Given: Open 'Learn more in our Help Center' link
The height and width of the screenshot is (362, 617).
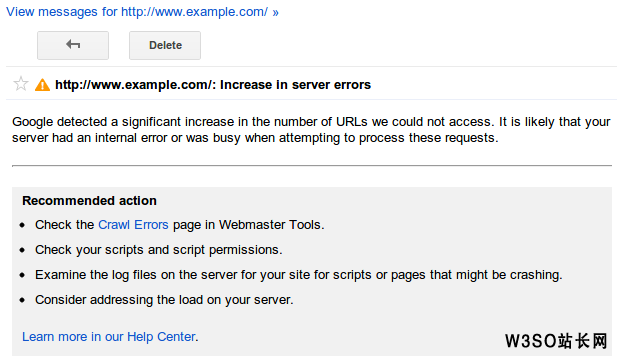Looking at the screenshot, I should click(x=109, y=337).
